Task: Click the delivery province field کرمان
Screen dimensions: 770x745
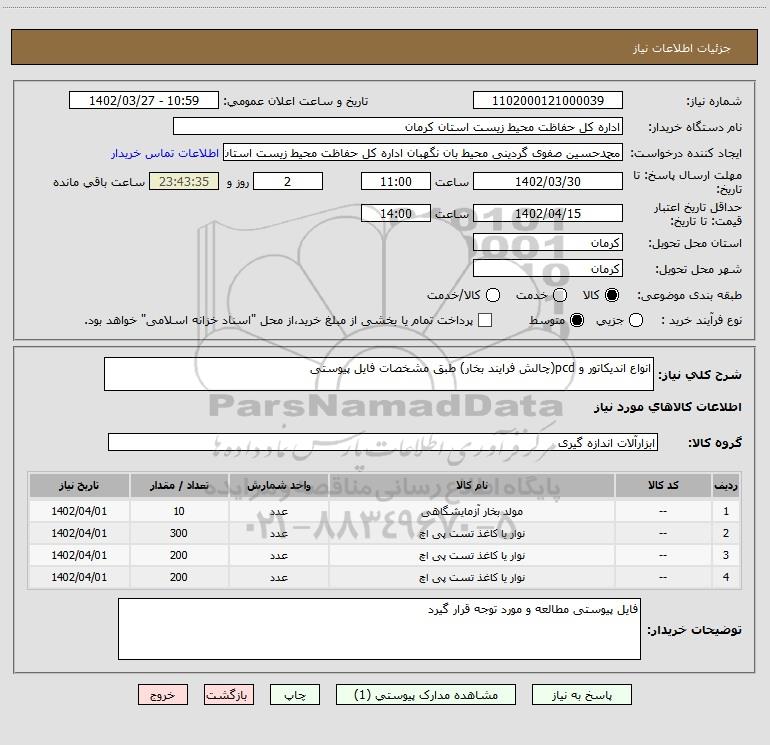Action: coord(548,242)
